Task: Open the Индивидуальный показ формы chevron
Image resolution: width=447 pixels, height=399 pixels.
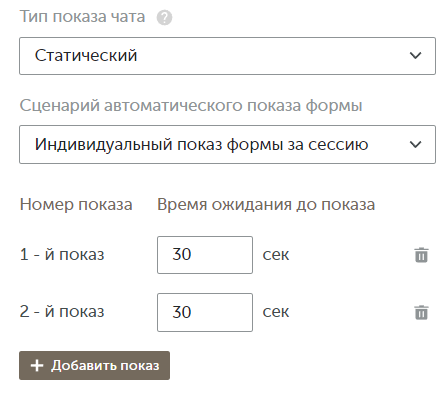Action: click(x=415, y=144)
